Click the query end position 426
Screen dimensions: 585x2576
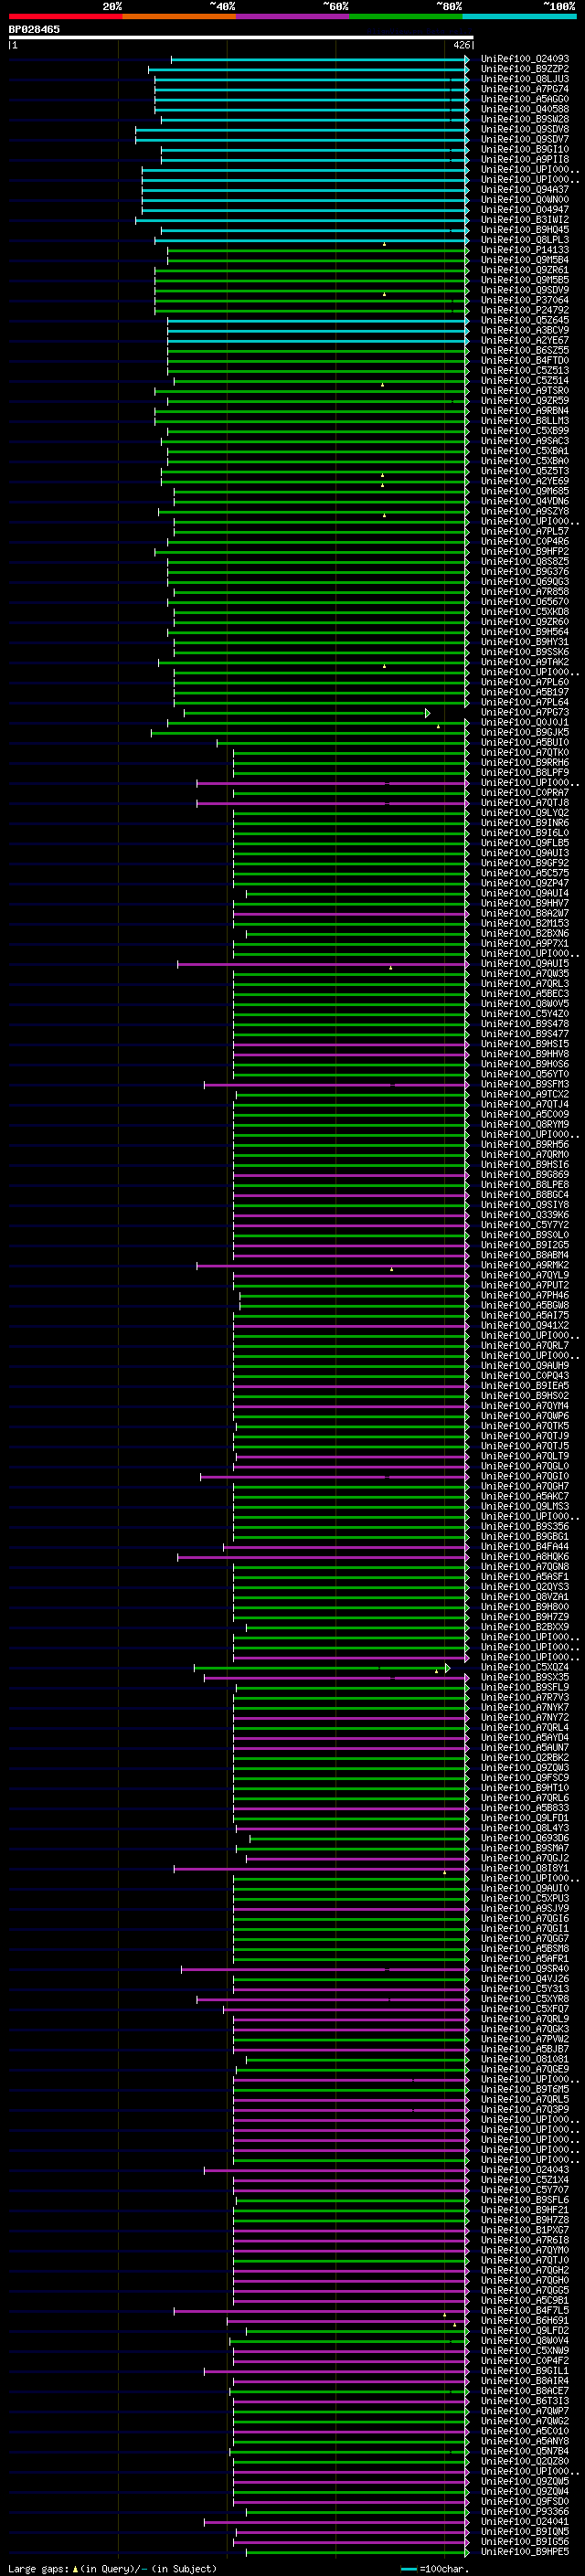[x=461, y=45]
